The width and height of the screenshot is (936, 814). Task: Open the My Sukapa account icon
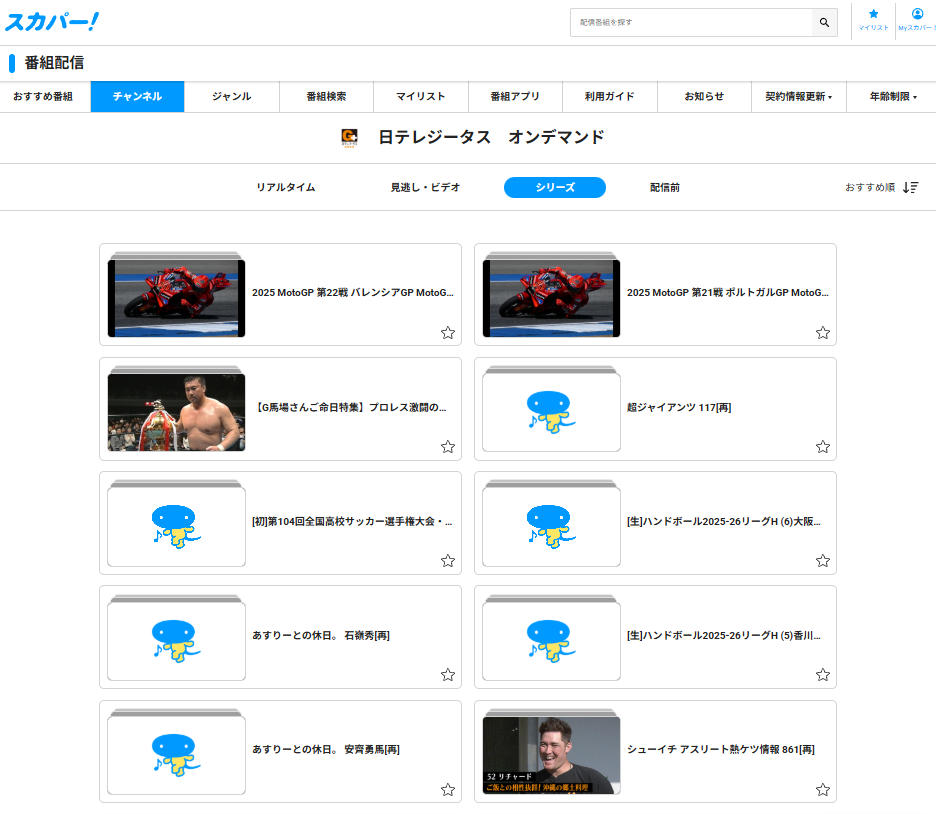pos(917,15)
